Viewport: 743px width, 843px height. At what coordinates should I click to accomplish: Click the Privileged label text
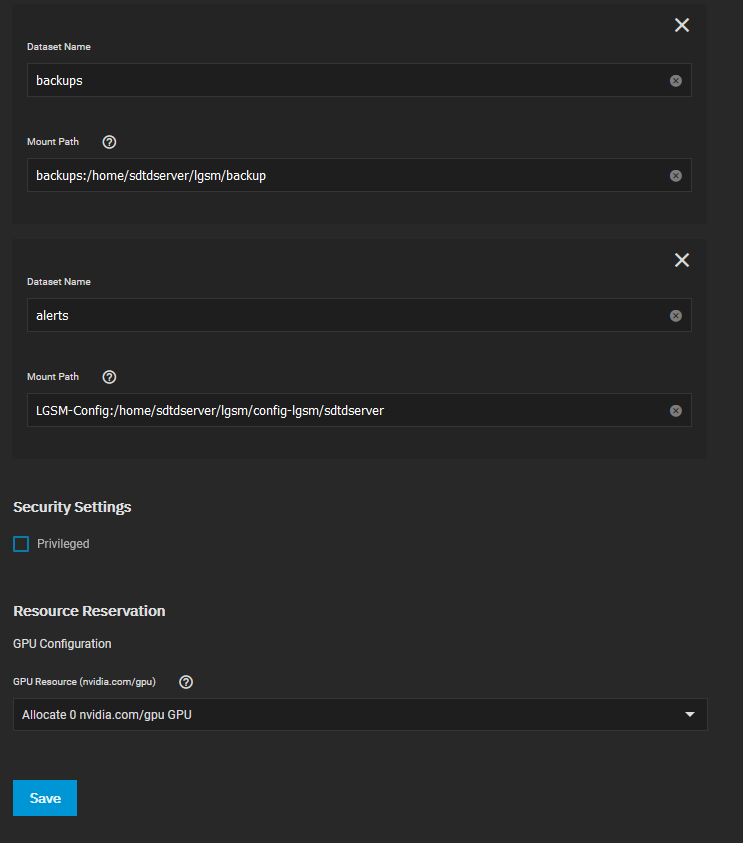[63, 544]
